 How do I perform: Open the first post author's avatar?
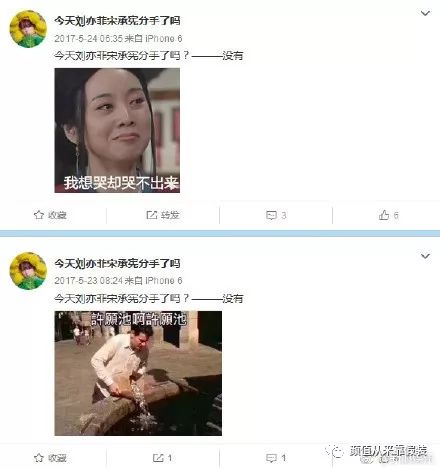[28, 29]
